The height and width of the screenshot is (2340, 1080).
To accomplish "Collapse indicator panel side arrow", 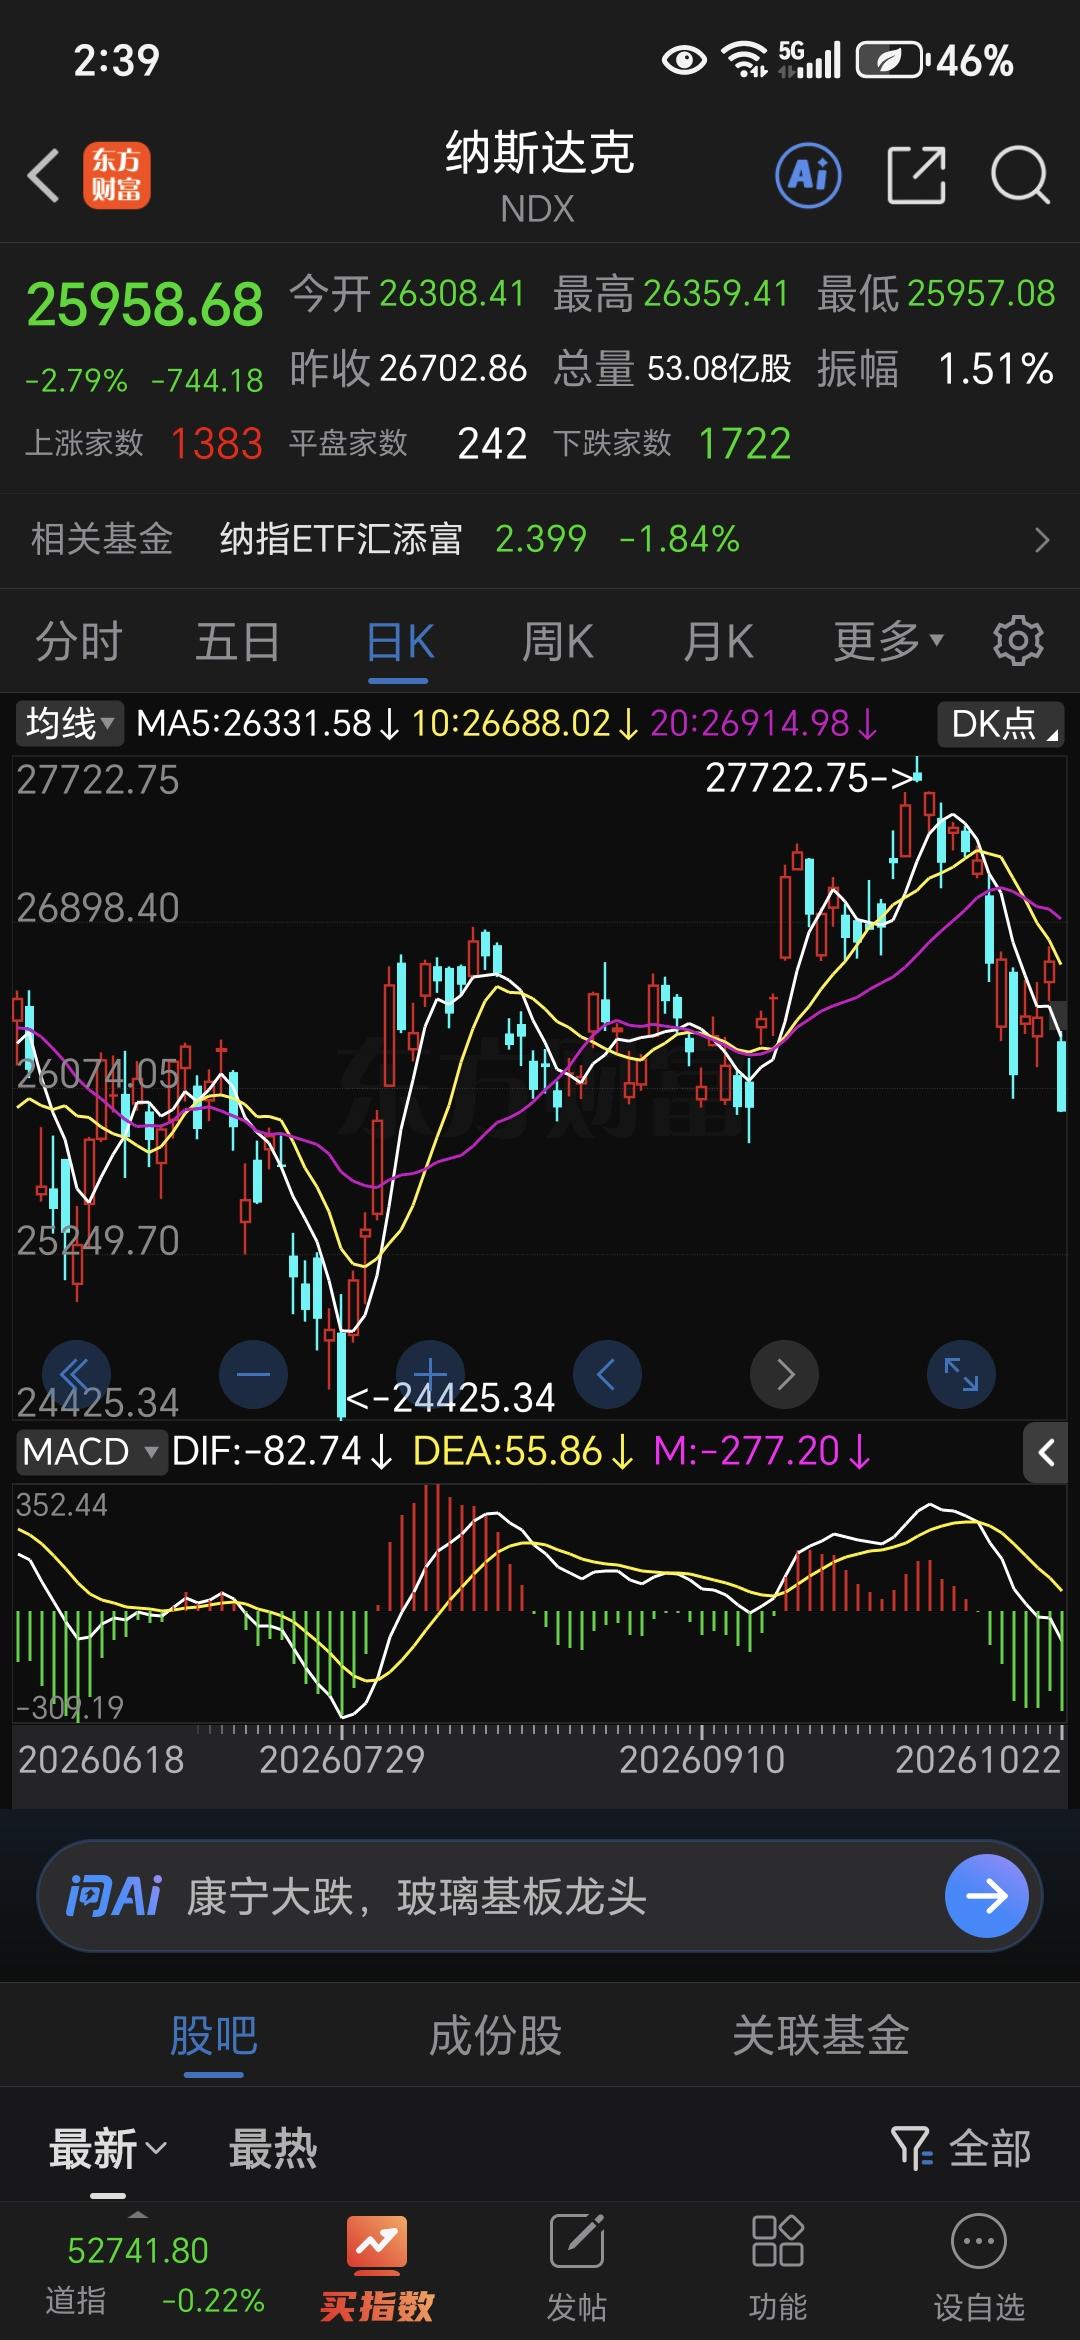I will pos(1045,1452).
